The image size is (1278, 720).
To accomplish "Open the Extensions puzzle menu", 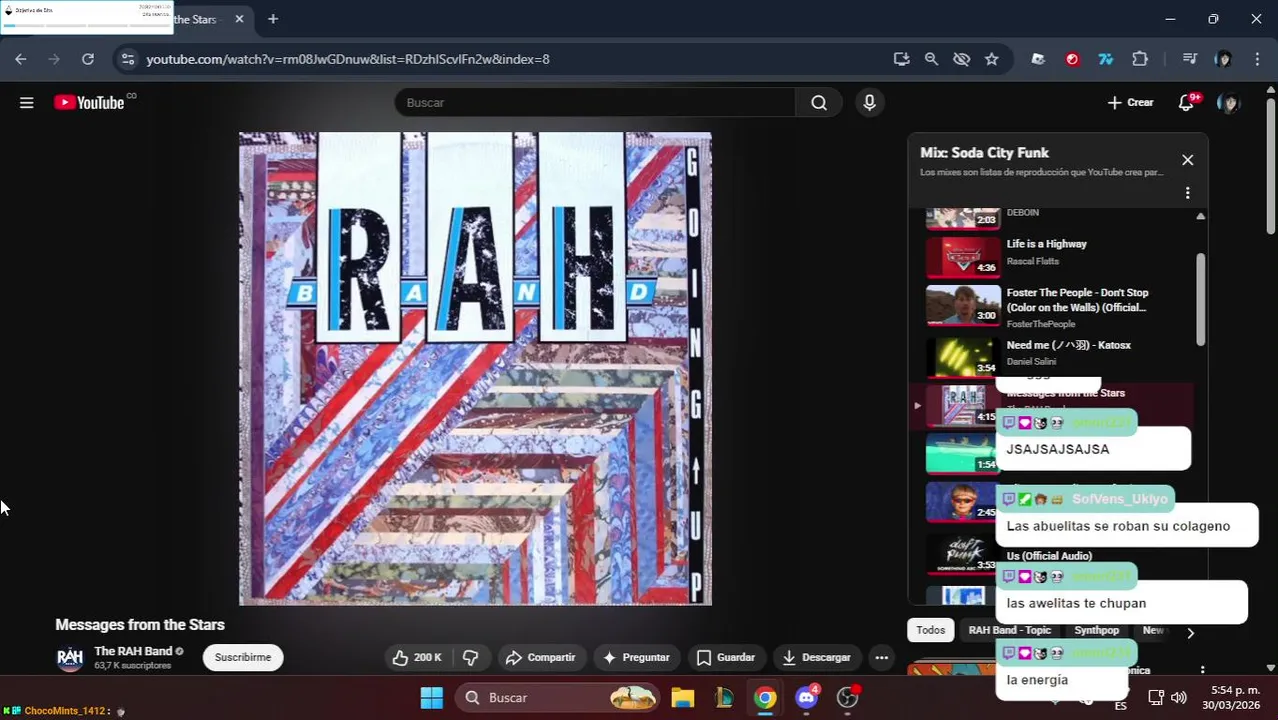I will (1140, 59).
